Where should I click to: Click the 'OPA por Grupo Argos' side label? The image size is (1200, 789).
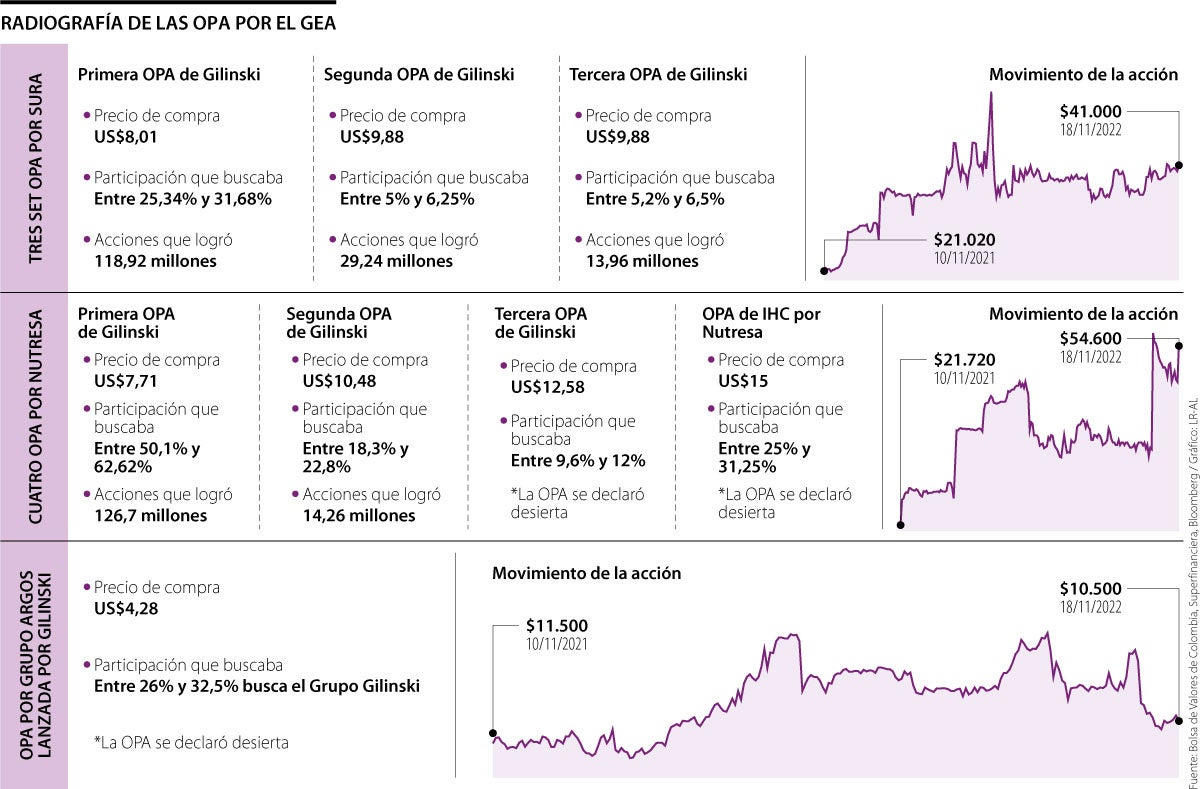tap(35, 663)
